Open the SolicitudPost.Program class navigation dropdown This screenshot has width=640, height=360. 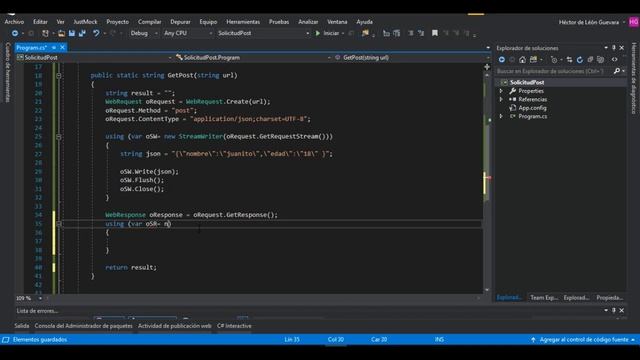pos(253,58)
